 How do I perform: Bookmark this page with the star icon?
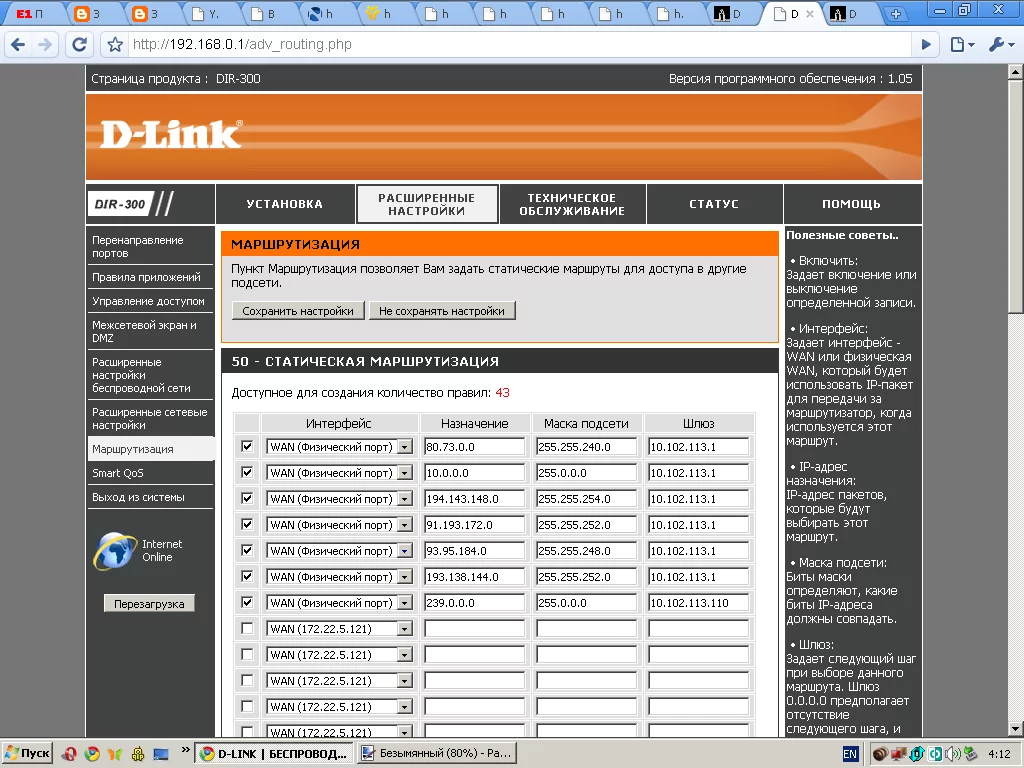click(115, 44)
